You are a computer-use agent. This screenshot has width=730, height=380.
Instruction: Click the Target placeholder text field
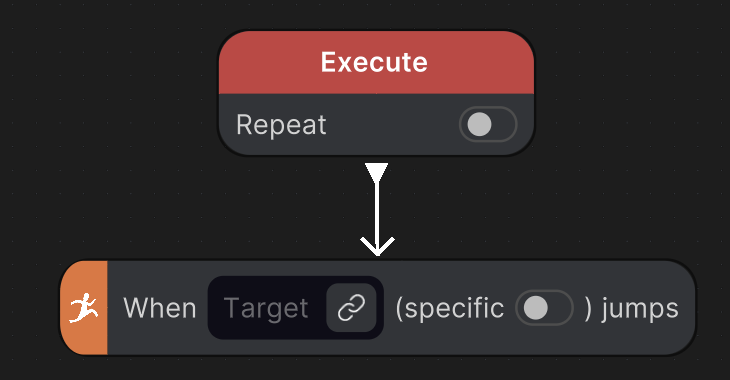(266, 308)
